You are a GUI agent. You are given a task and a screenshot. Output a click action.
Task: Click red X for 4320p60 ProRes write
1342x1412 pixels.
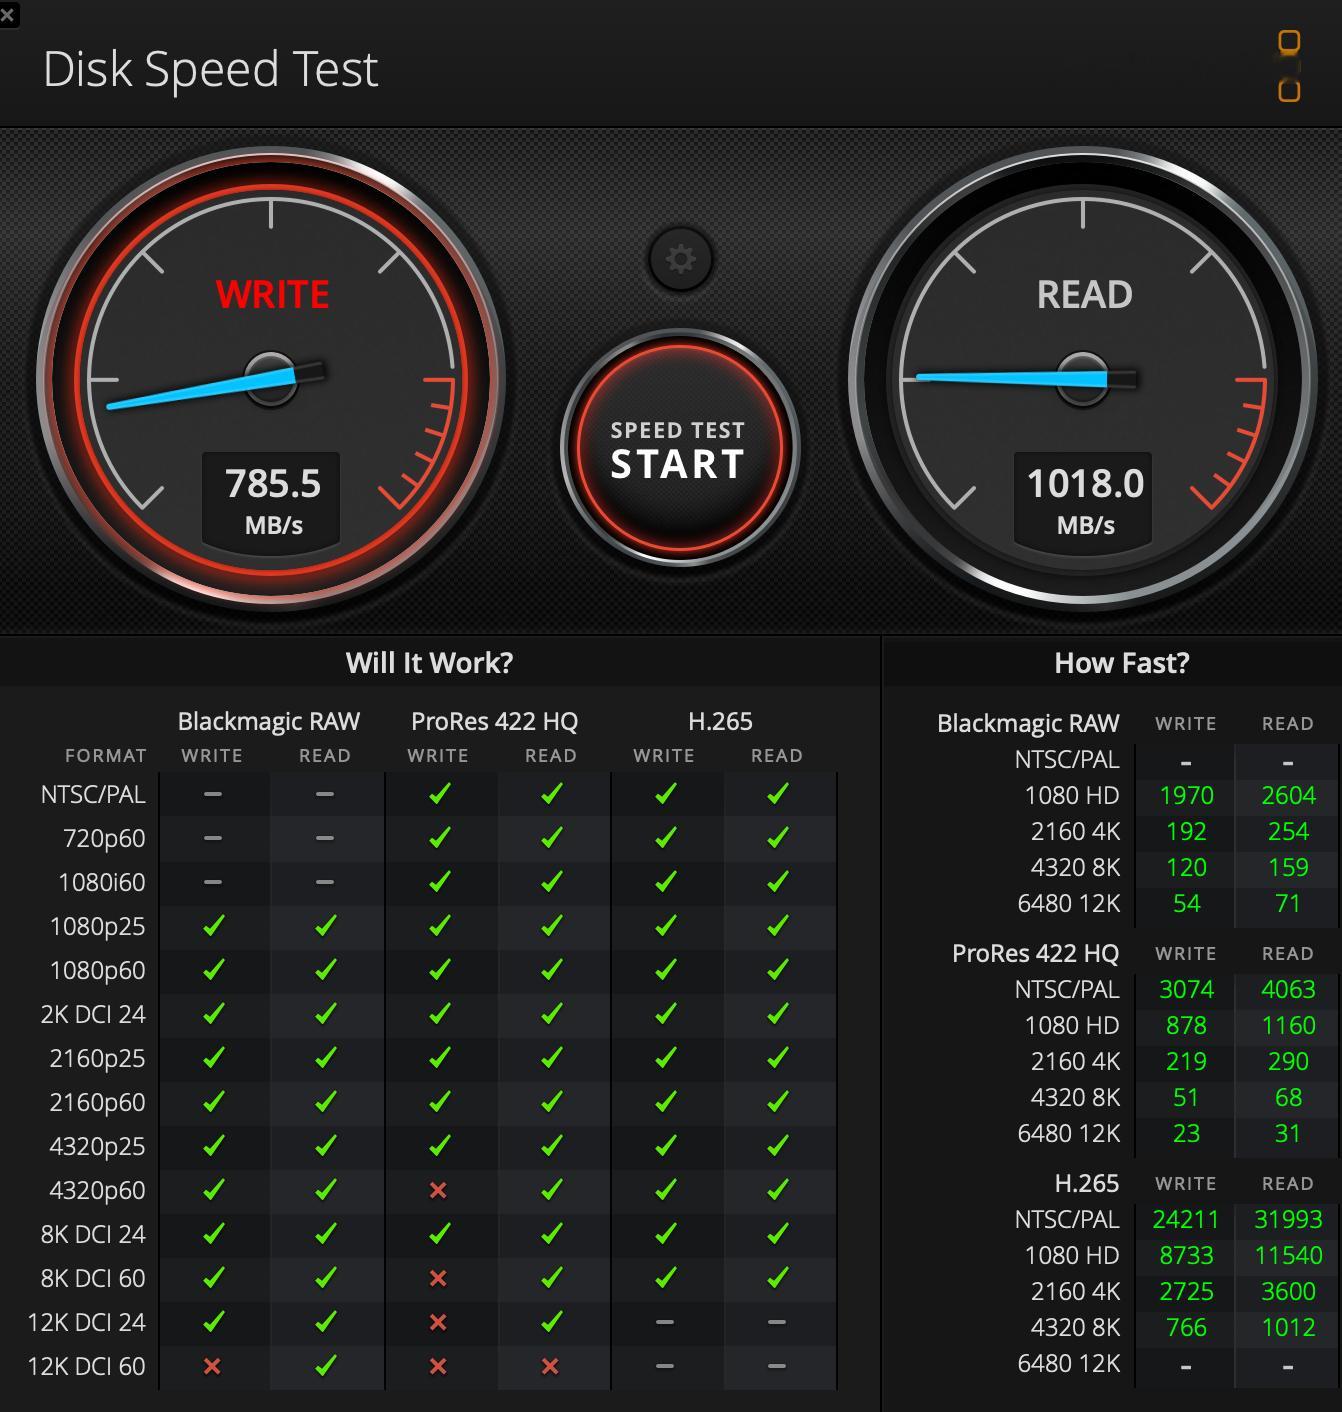pyautogui.click(x=438, y=1190)
